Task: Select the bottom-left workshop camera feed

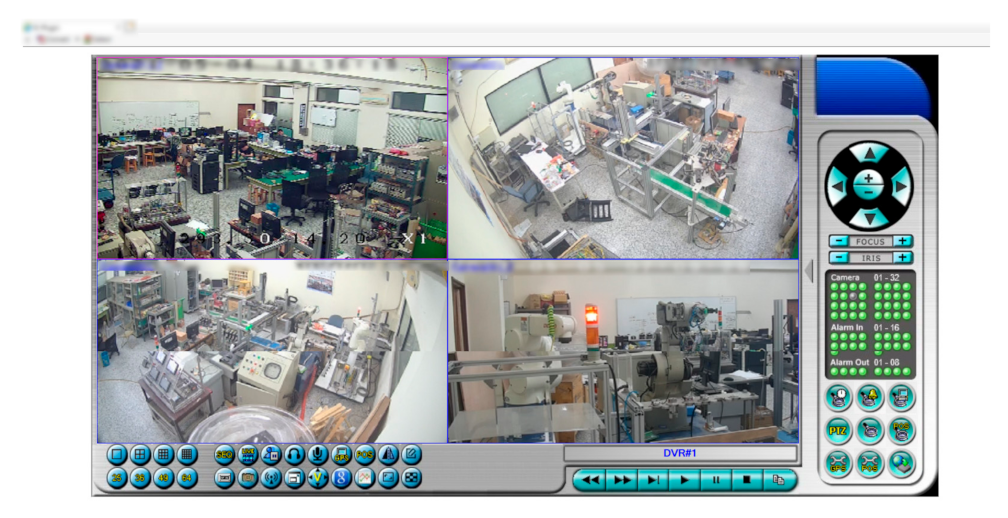Action: click(272, 352)
